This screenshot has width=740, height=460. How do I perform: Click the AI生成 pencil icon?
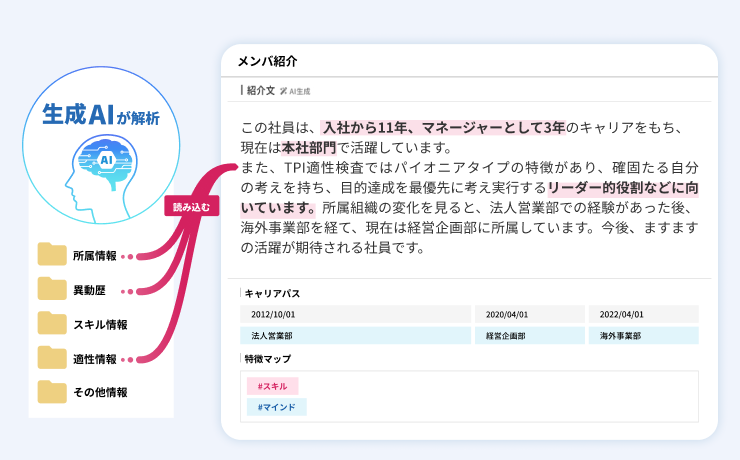point(283,91)
